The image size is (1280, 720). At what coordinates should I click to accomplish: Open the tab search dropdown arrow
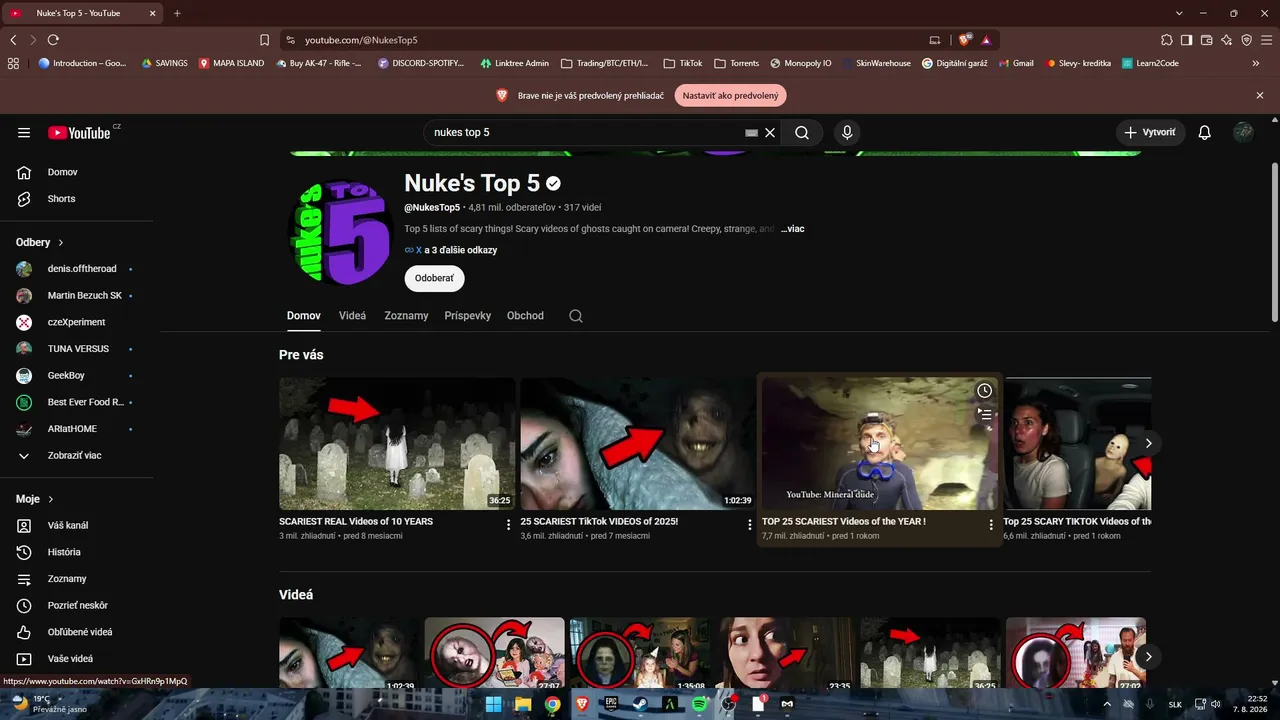[x=1179, y=13]
